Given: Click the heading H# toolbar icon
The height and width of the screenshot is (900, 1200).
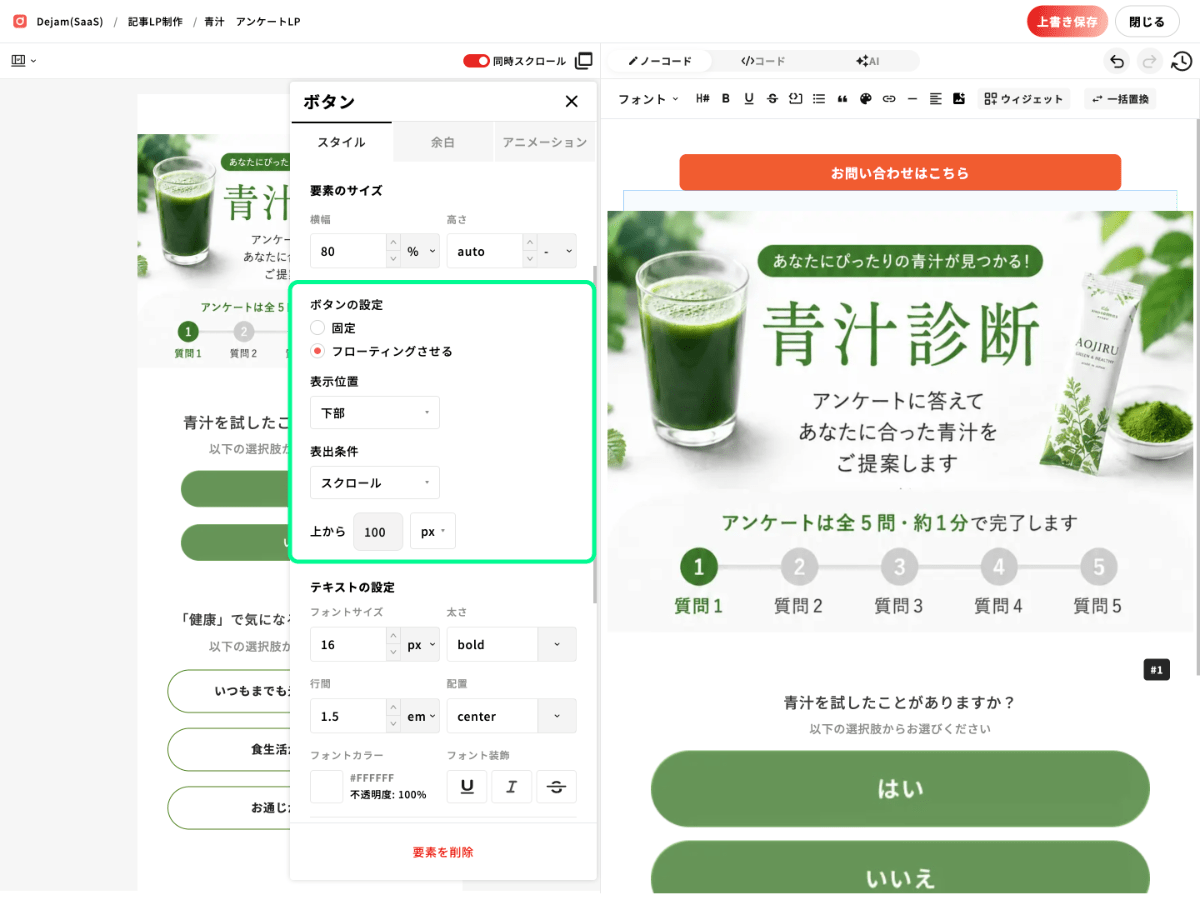Looking at the screenshot, I should click(x=702, y=98).
